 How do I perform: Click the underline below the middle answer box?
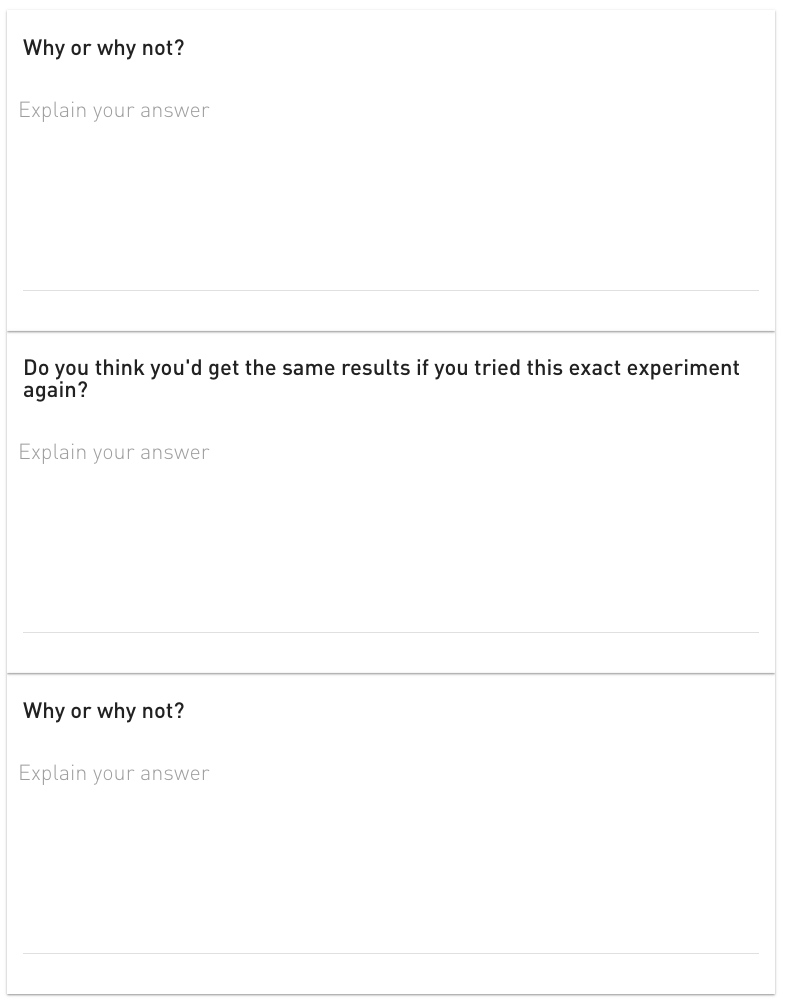(391, 633)
